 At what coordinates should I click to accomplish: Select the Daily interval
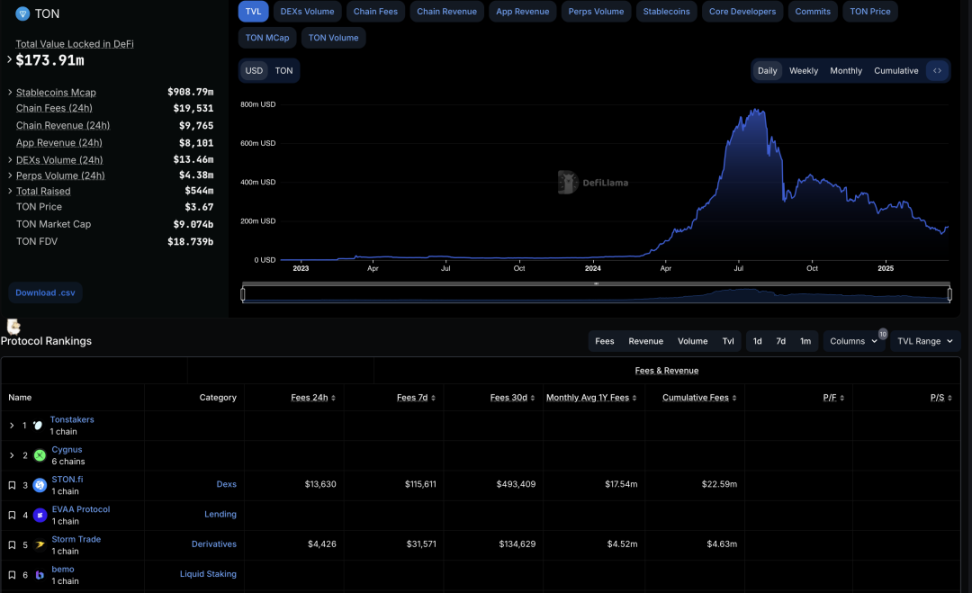(767, 71)
